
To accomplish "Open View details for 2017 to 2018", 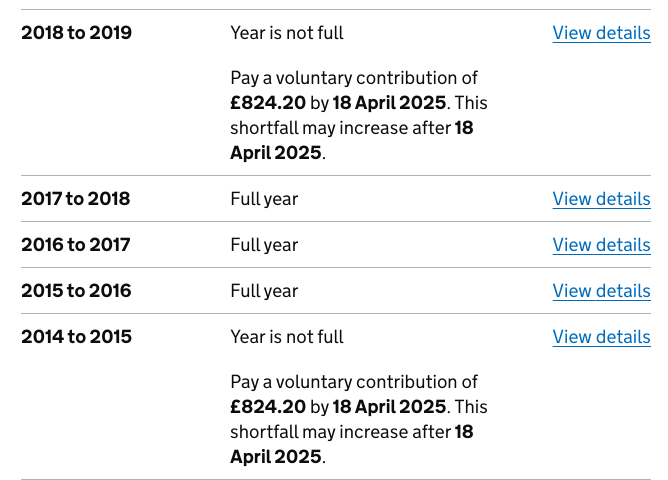I will tap(602, 199).
